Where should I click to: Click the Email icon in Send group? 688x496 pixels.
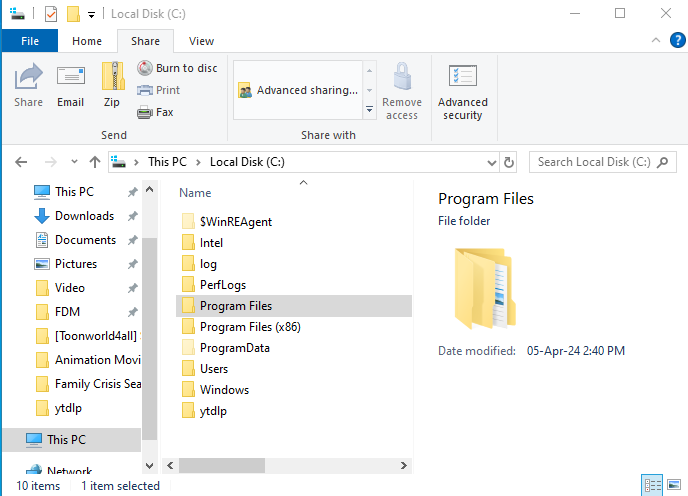(70, 84)
